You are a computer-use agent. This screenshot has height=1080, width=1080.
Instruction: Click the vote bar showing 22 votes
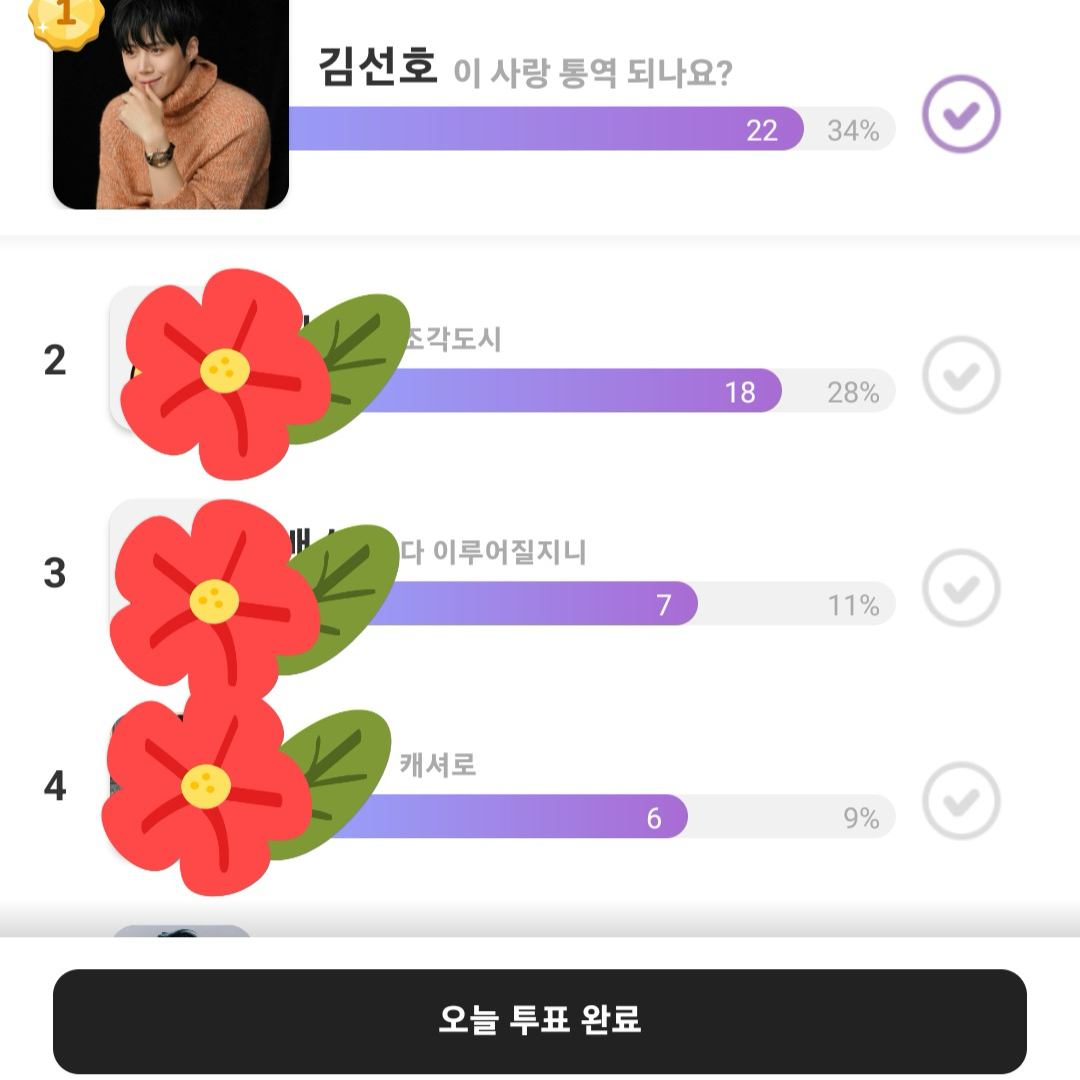(x=545, y=129)
